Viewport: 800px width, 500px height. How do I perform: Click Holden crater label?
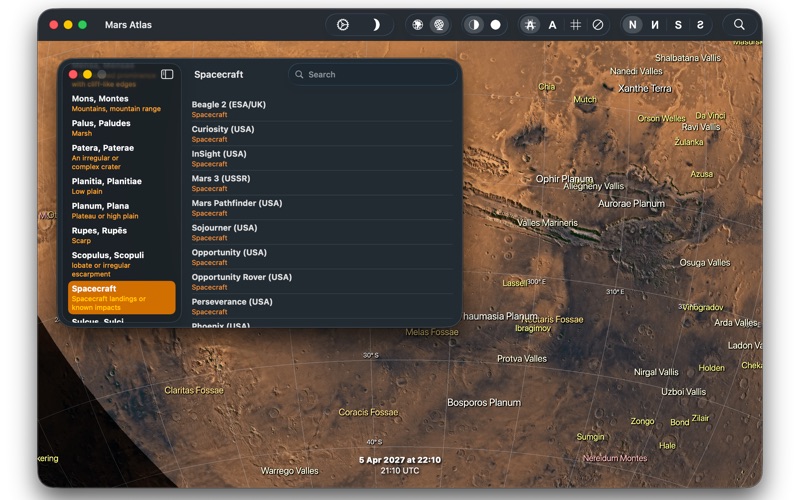tap(711, 368)
